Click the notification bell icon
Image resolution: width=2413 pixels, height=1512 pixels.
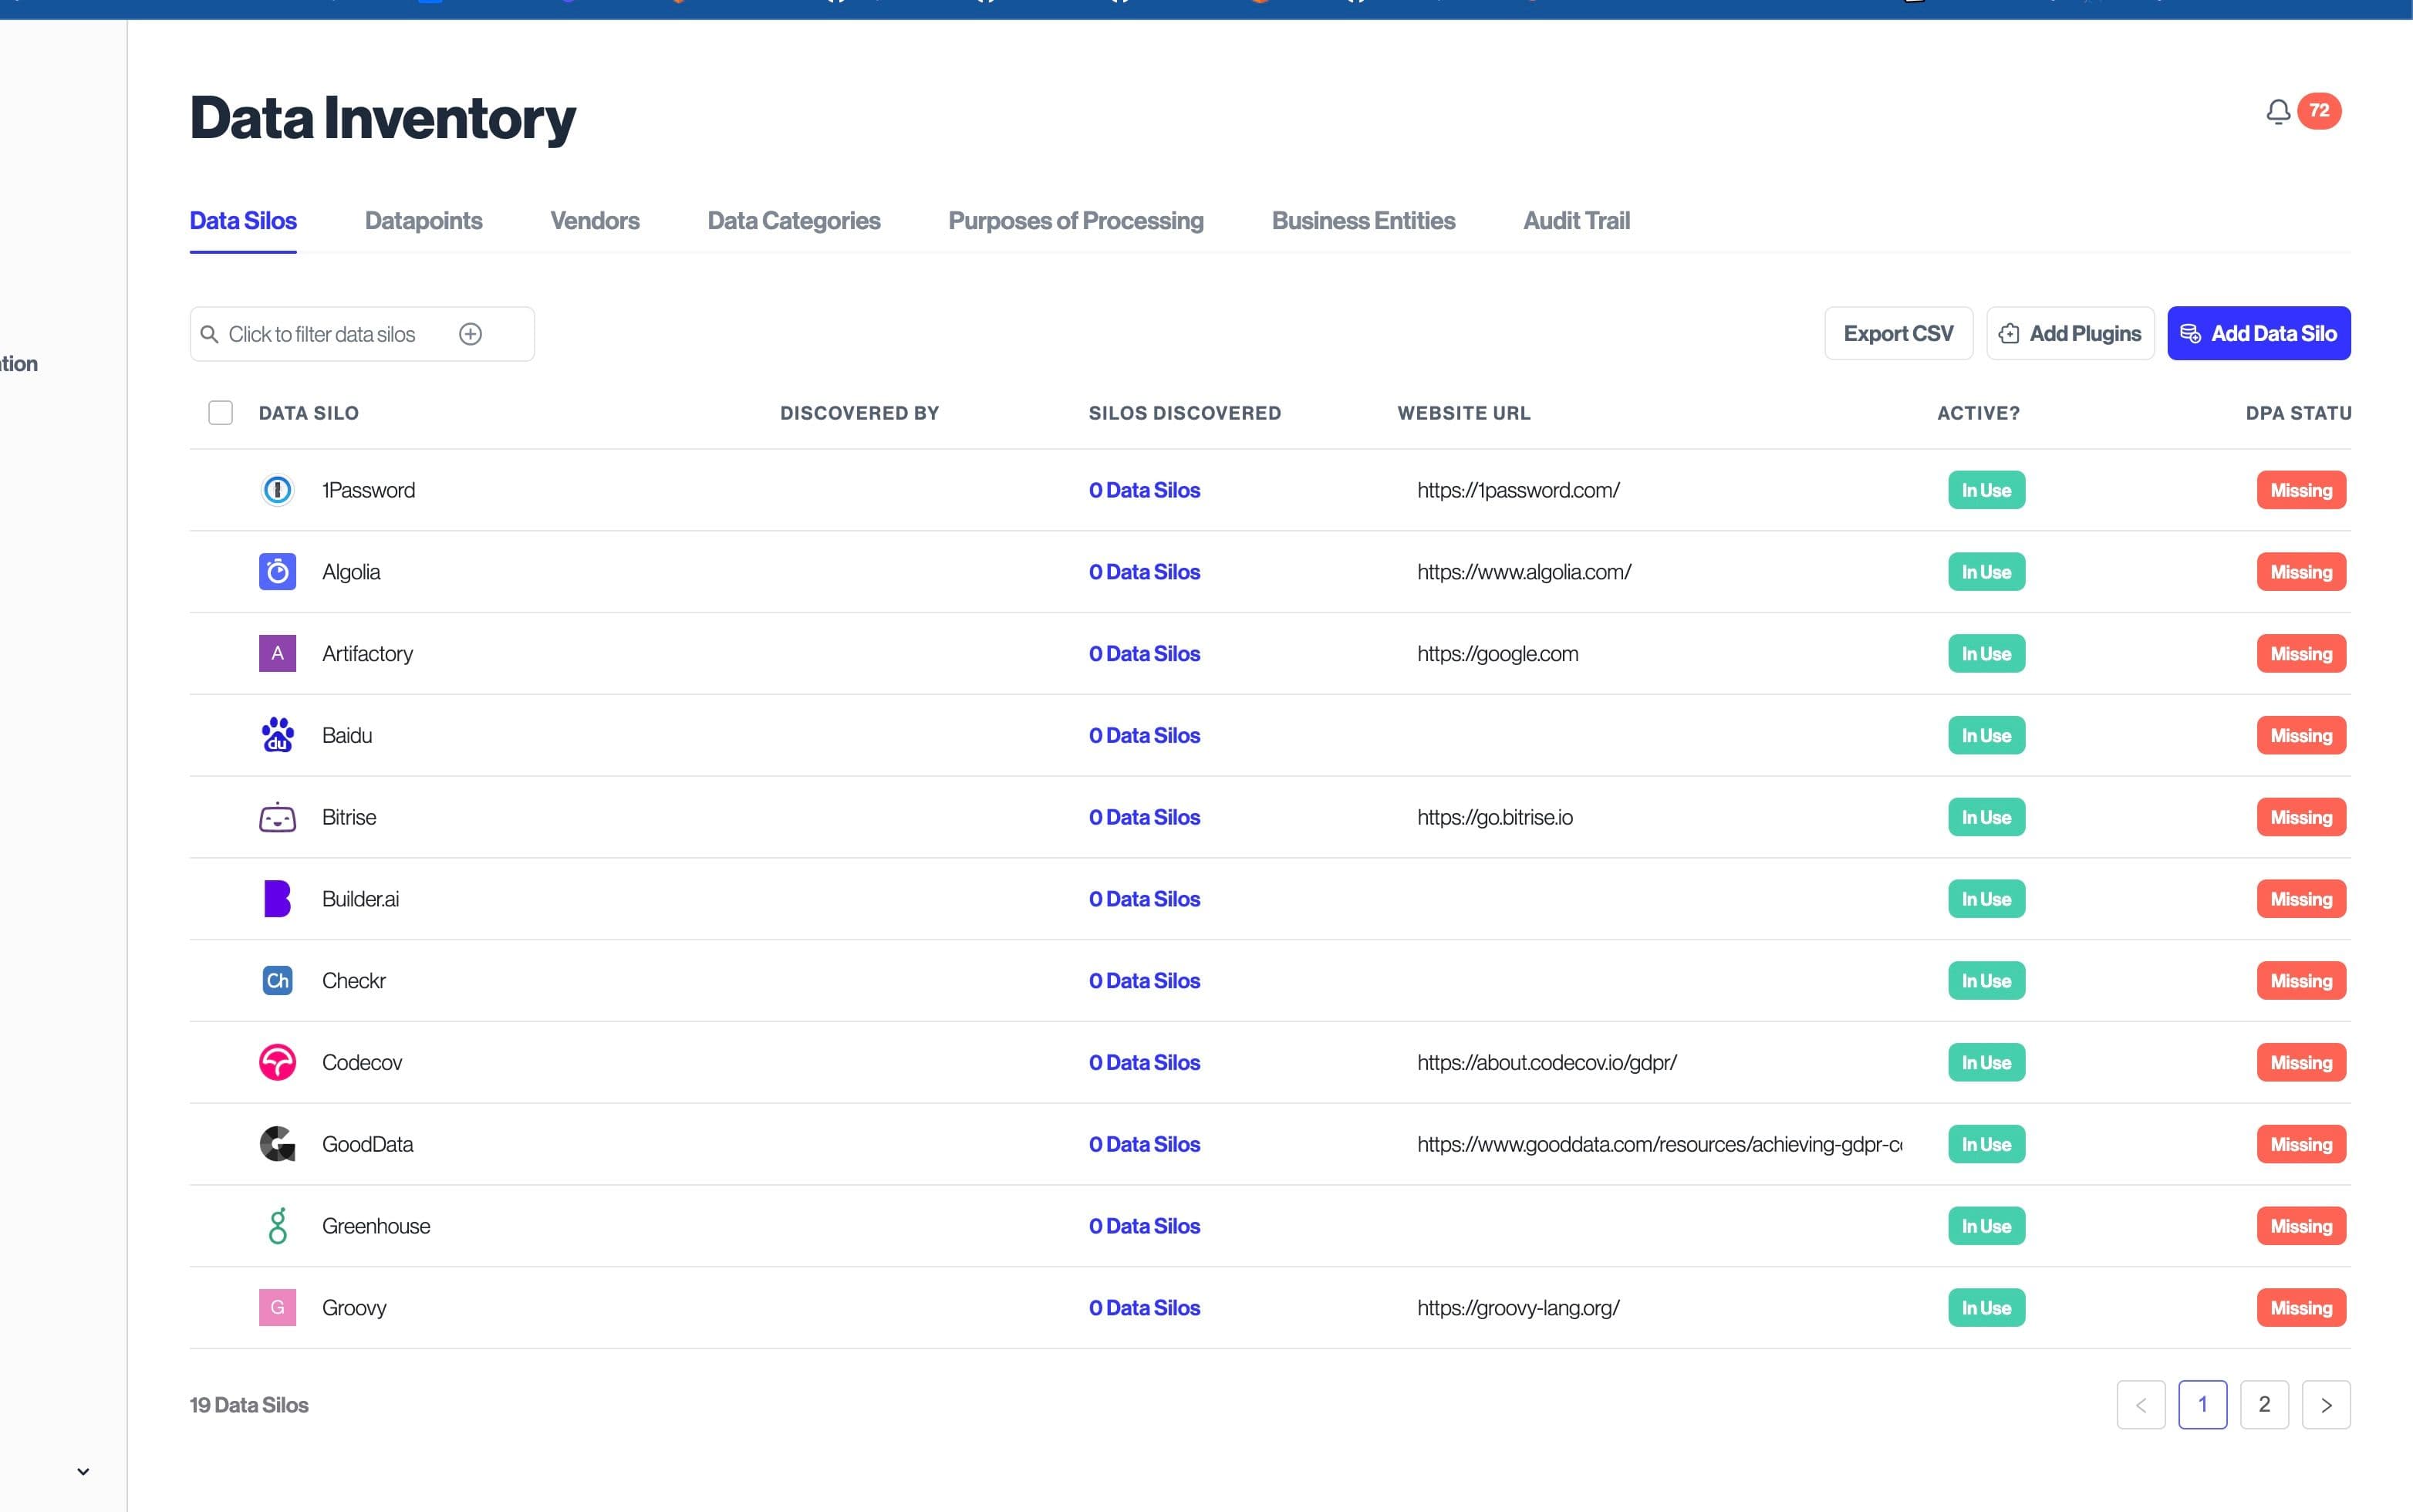pos(2278,111)
